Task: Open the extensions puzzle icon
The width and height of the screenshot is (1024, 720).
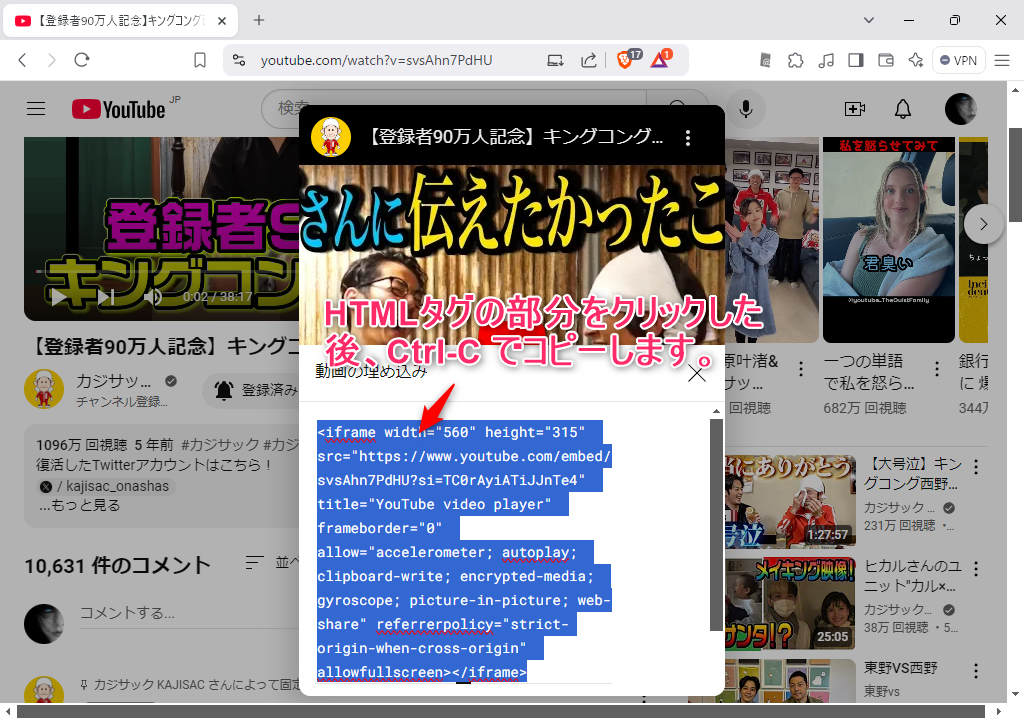Action: click(x=795, y=60)
